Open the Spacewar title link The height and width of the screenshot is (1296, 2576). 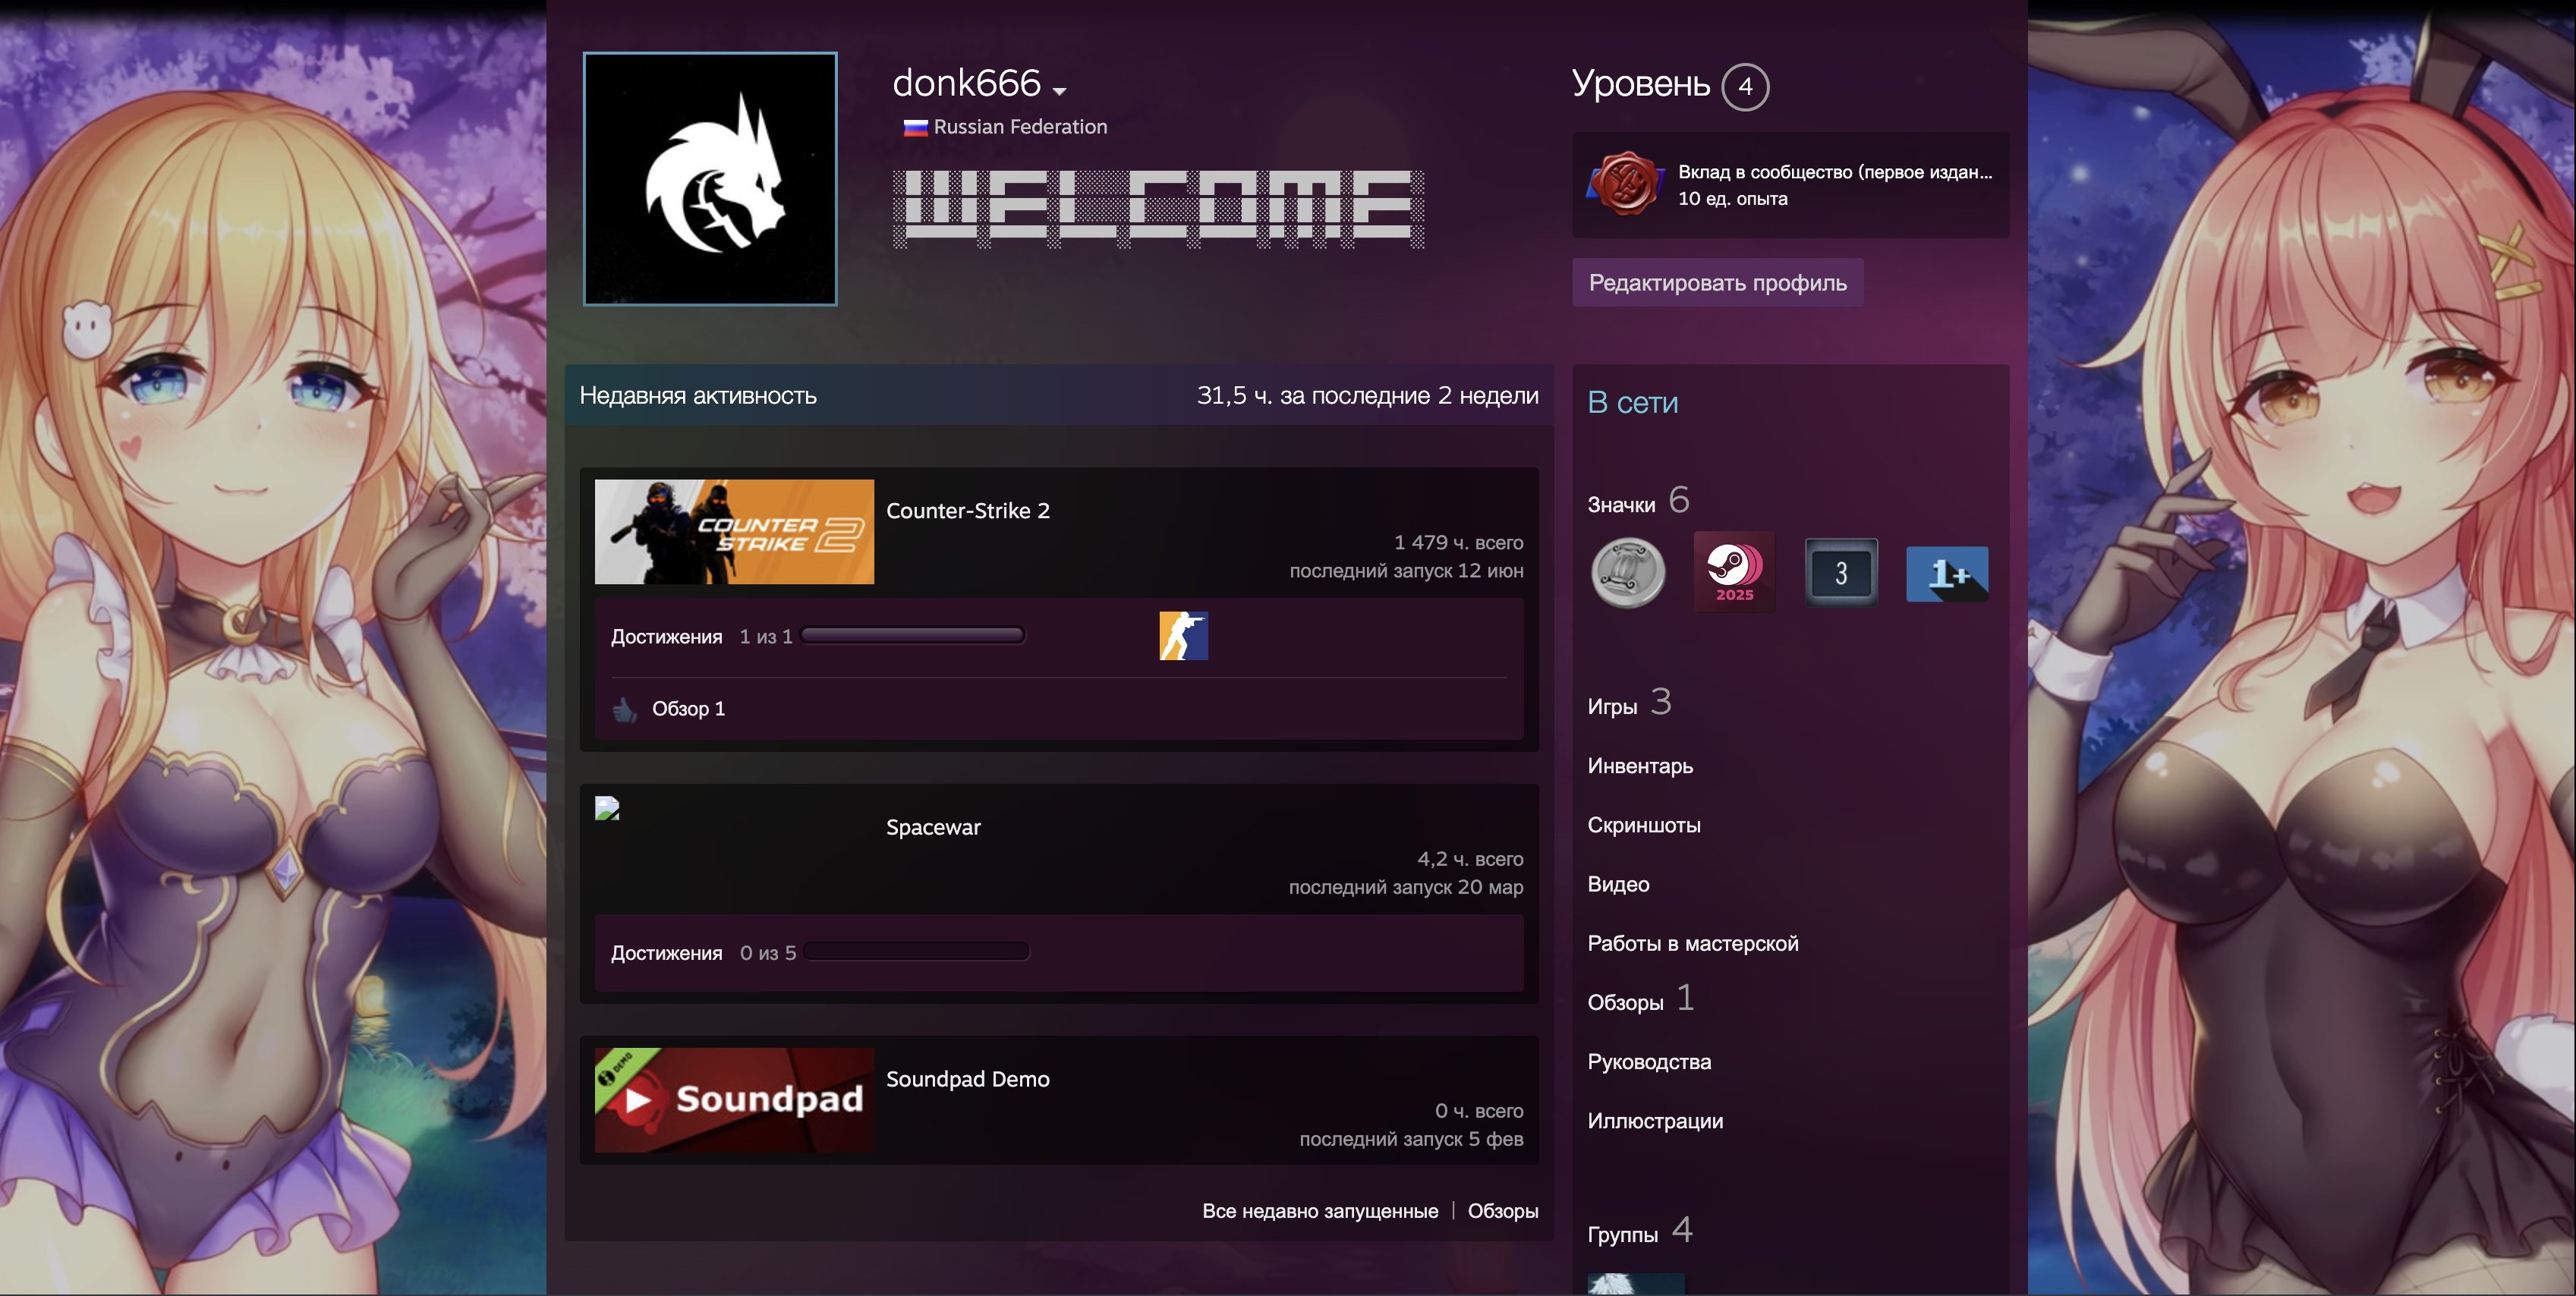(933, 827)
